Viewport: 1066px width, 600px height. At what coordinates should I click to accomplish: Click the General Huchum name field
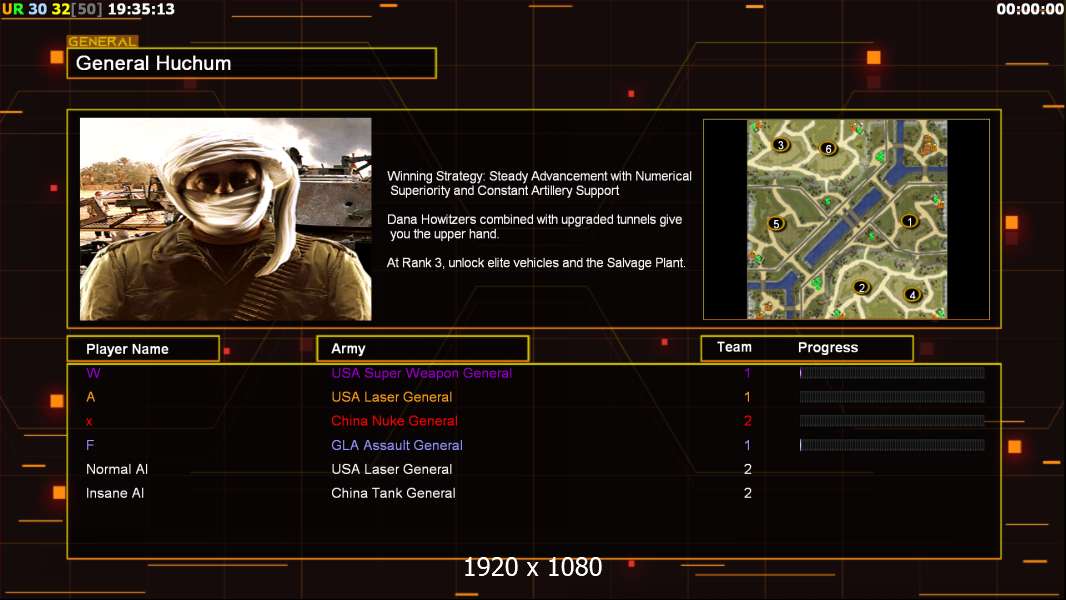251,63
